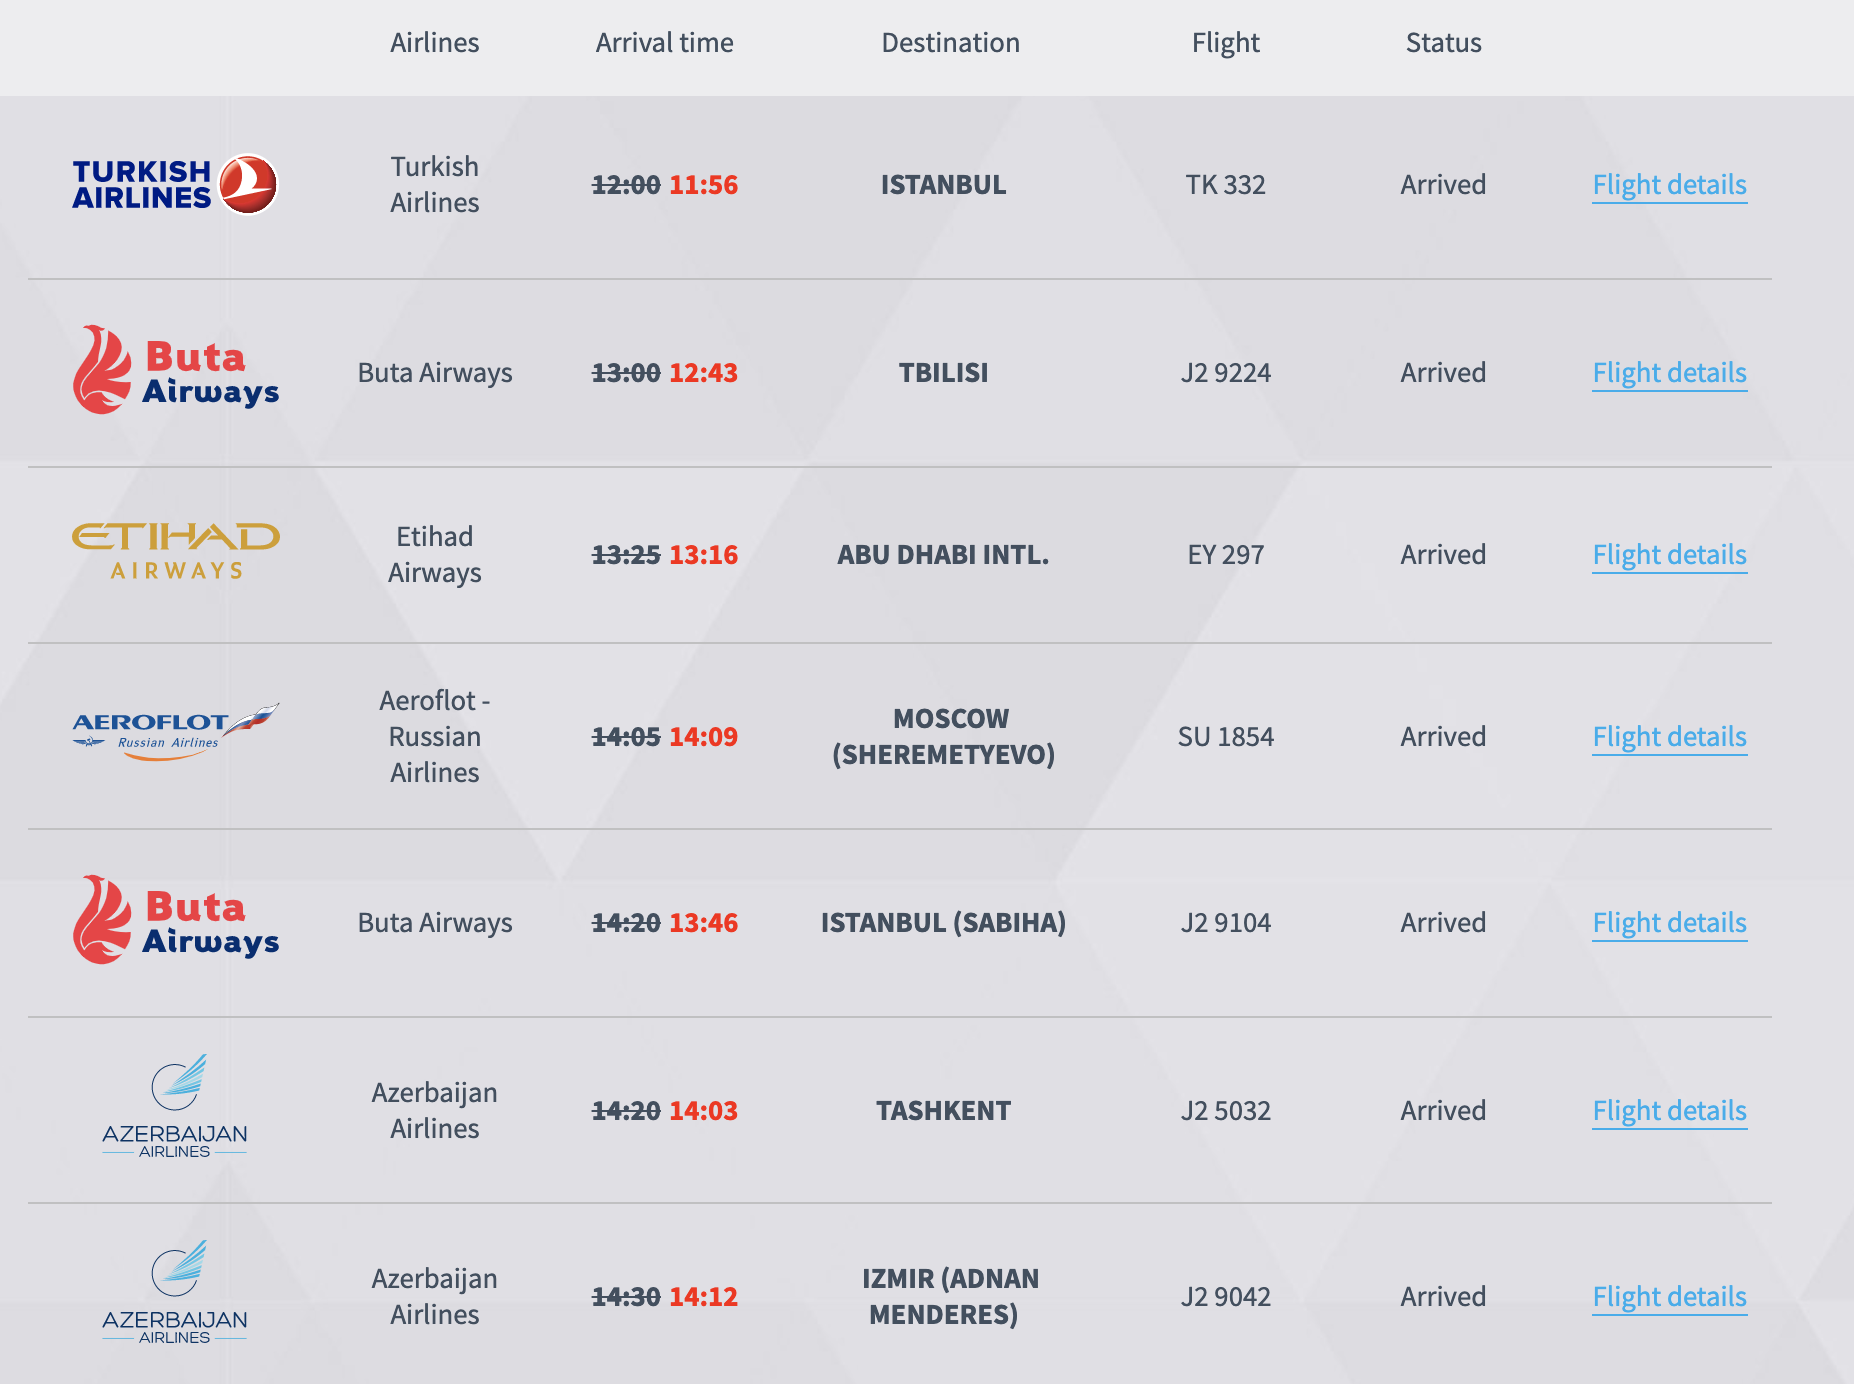Click the Status column header
Screen dimensions: 1854x1384
click(1443, 43)
